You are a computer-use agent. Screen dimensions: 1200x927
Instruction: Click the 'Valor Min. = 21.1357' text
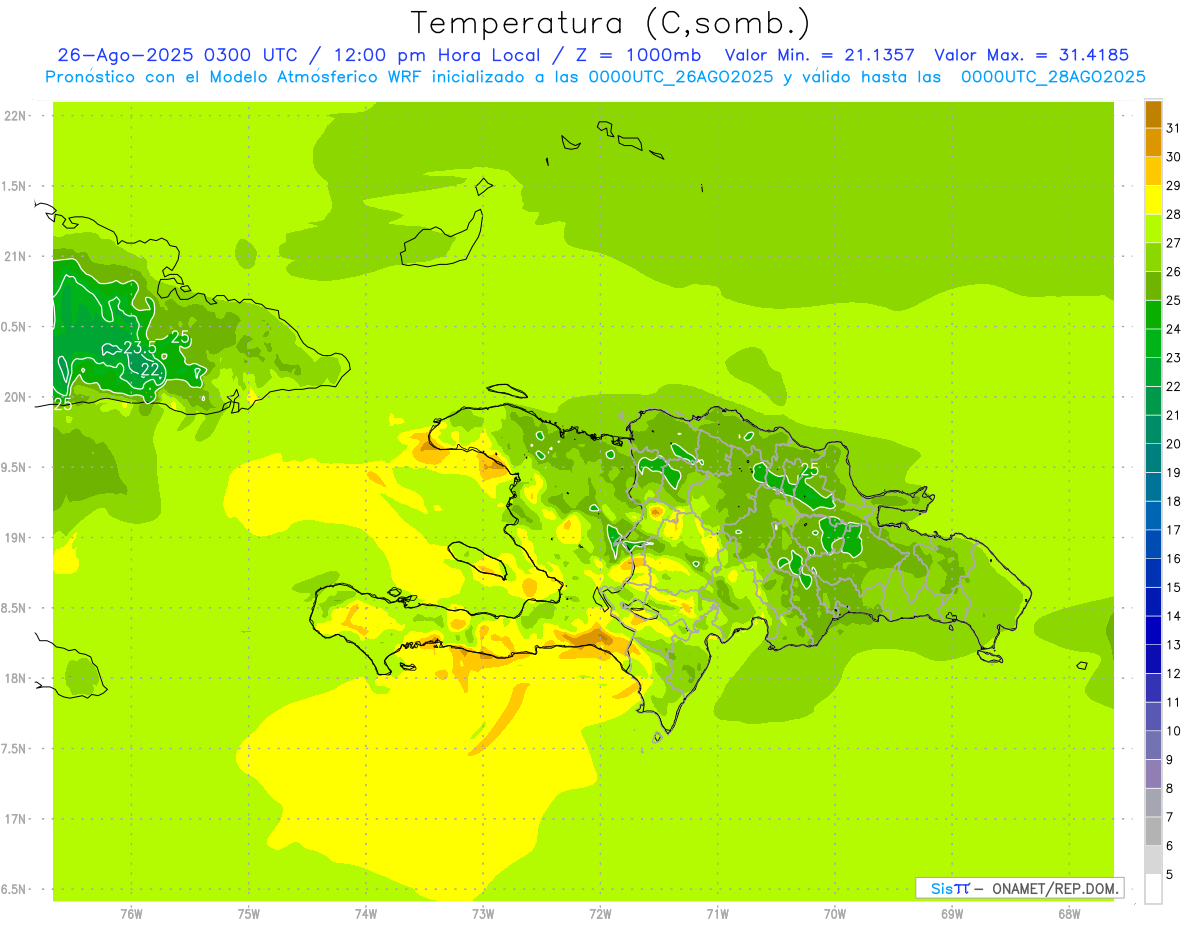click(x=820, y=55)
